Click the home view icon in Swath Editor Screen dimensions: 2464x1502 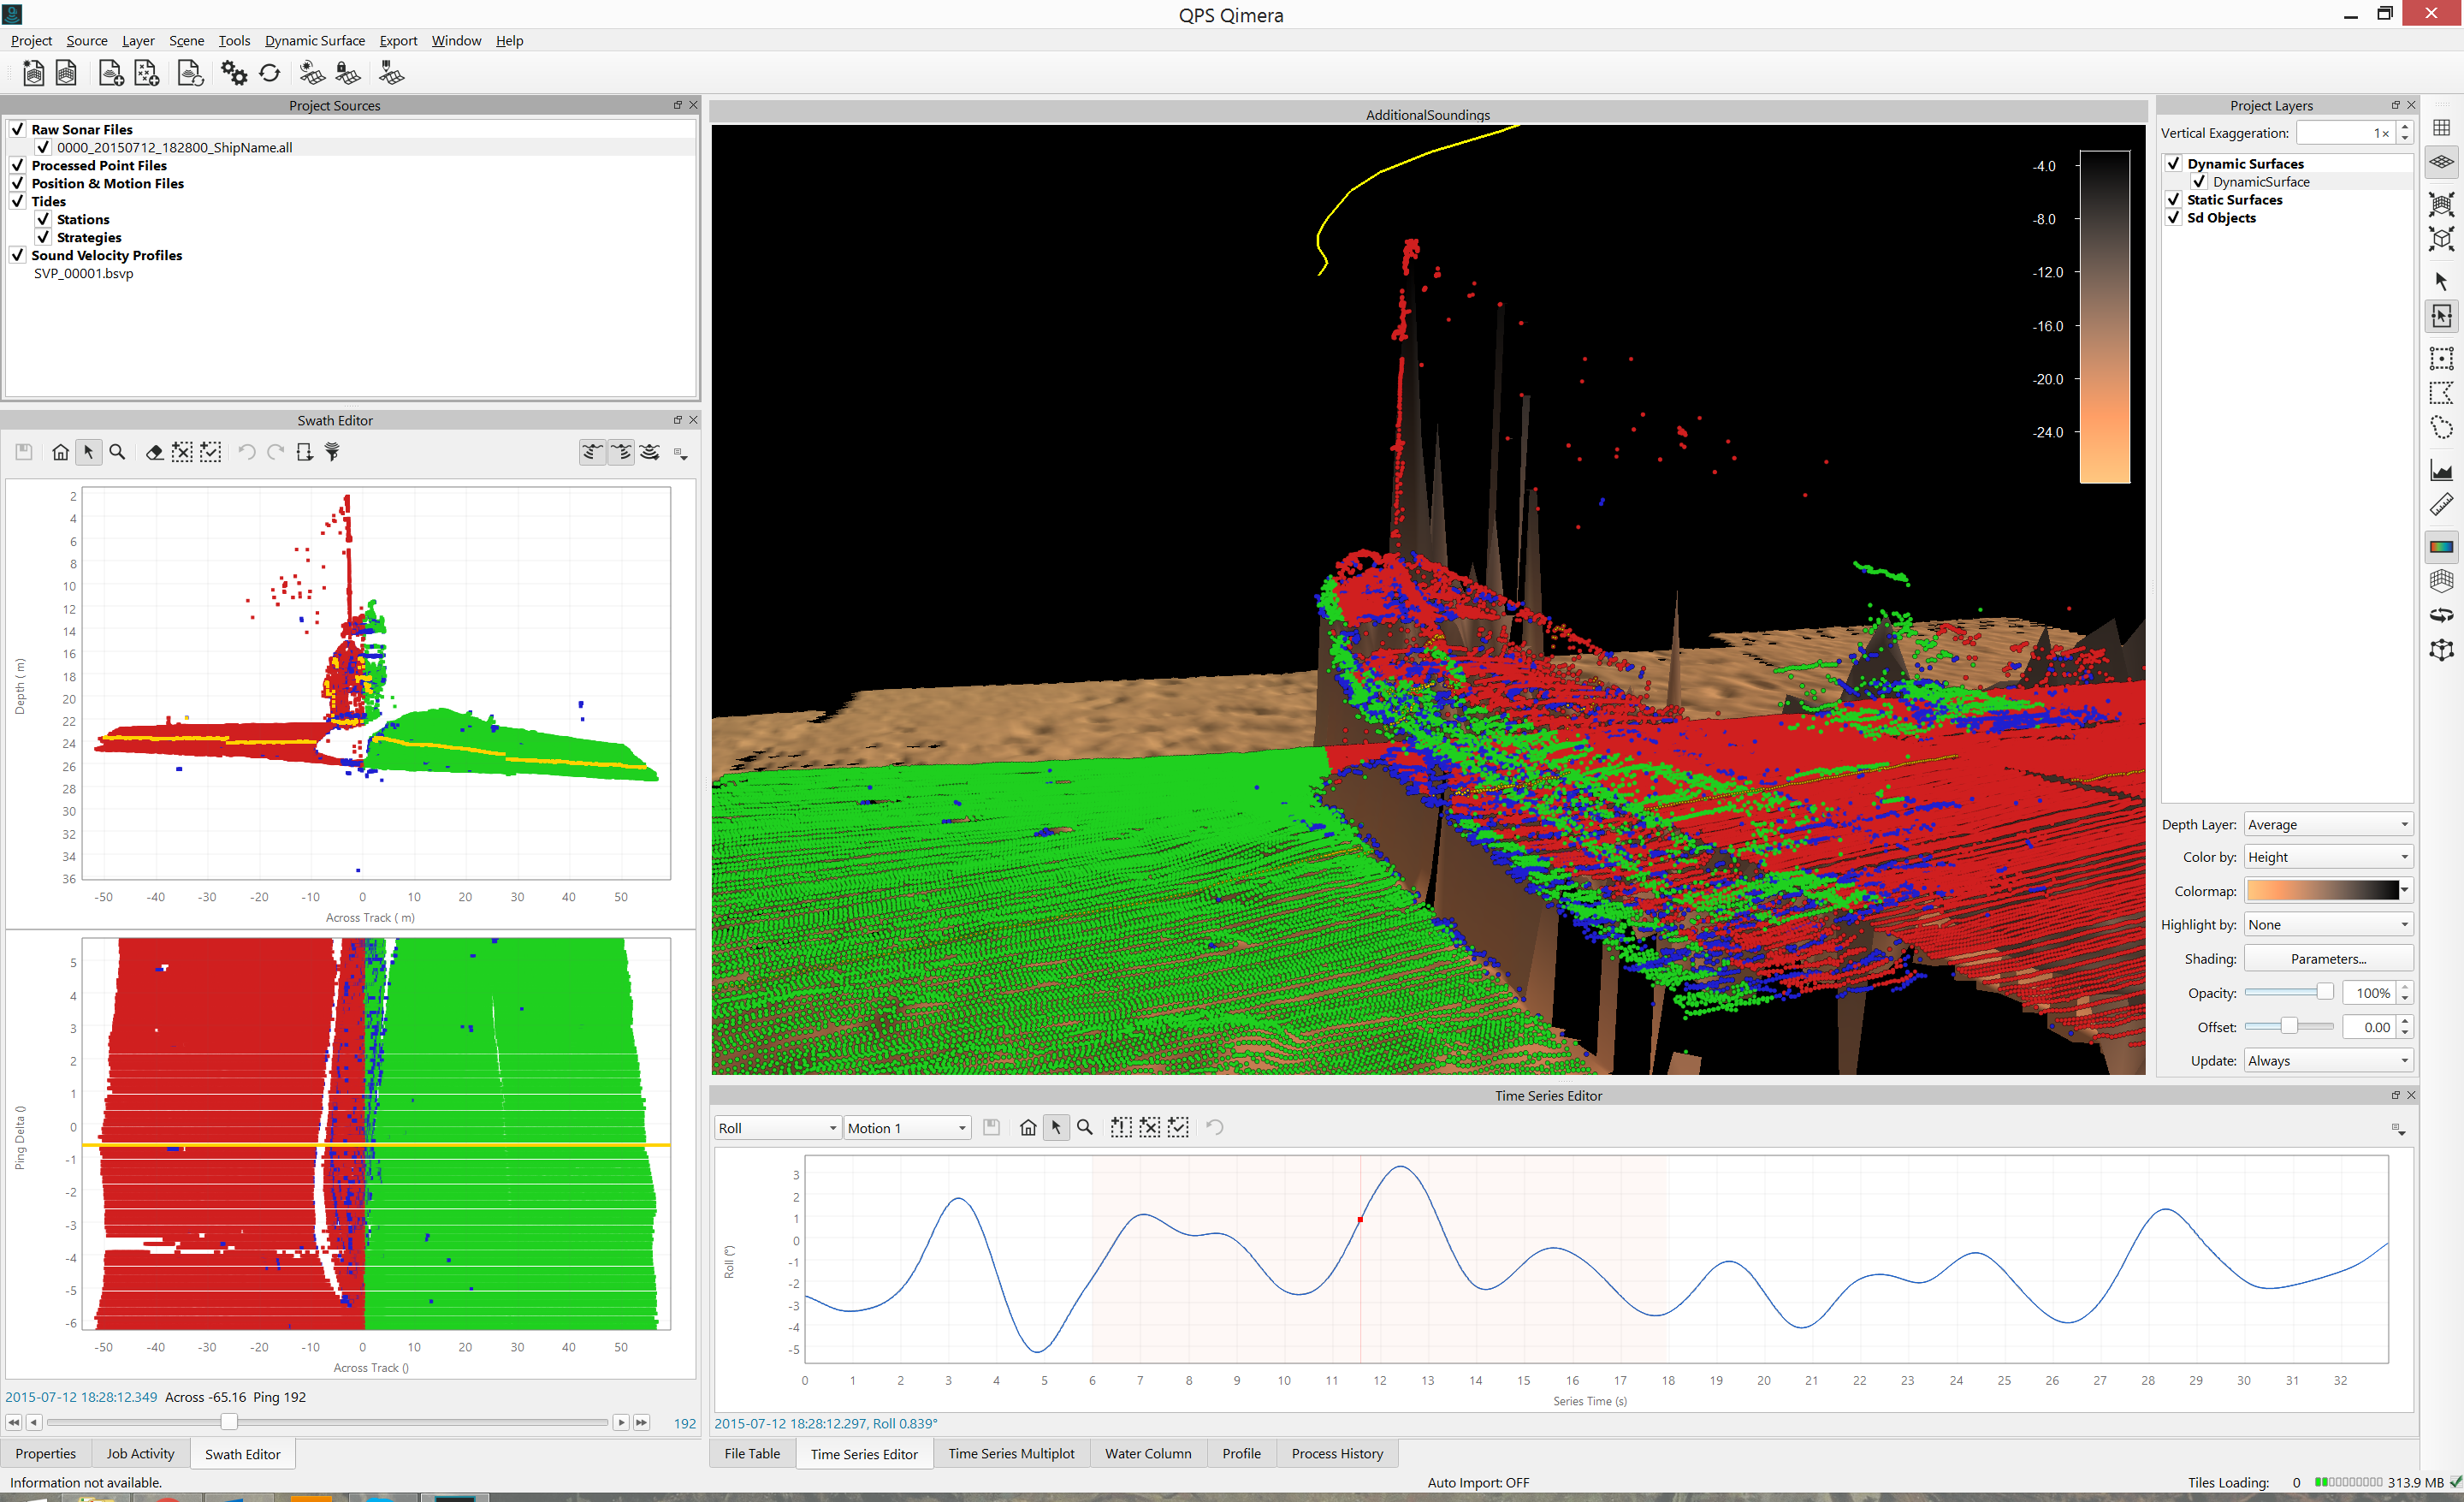tap(61, 452)
